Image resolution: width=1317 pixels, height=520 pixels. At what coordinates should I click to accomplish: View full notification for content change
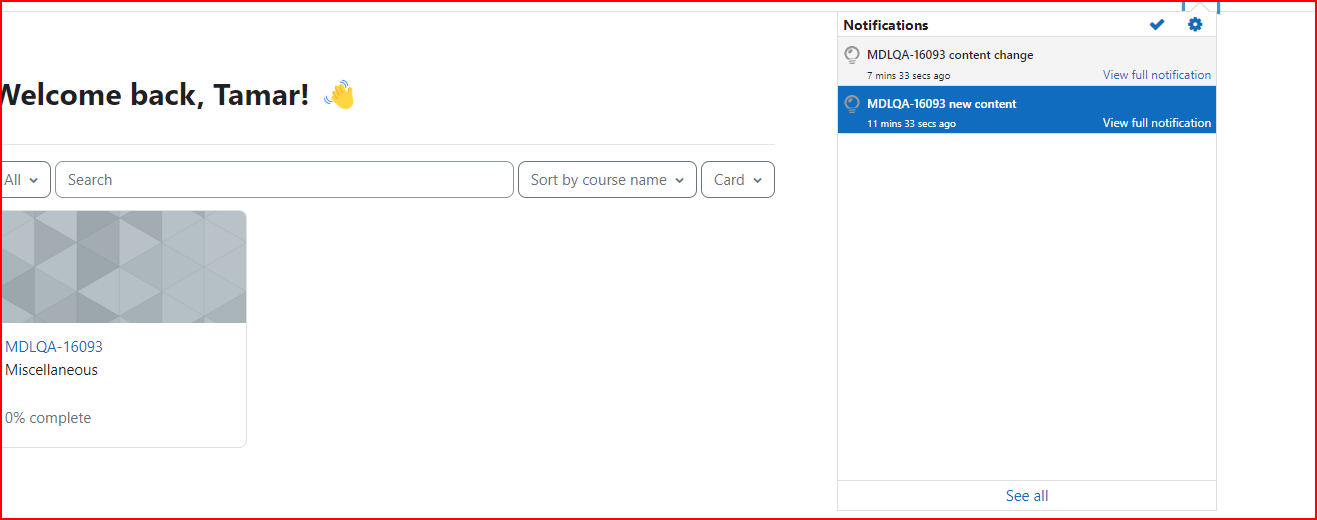[x=1157, y=75]
